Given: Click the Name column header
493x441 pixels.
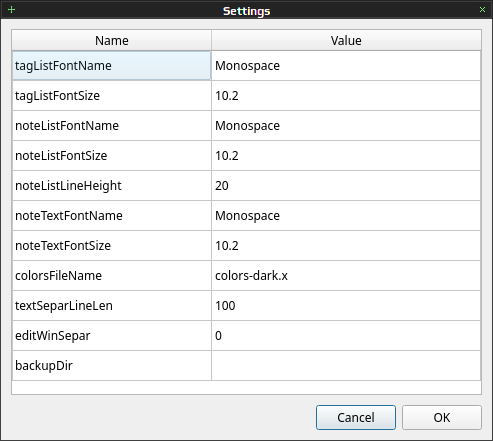Looking at the screenshot, I should pyautogui.click(x=112, y=40).
